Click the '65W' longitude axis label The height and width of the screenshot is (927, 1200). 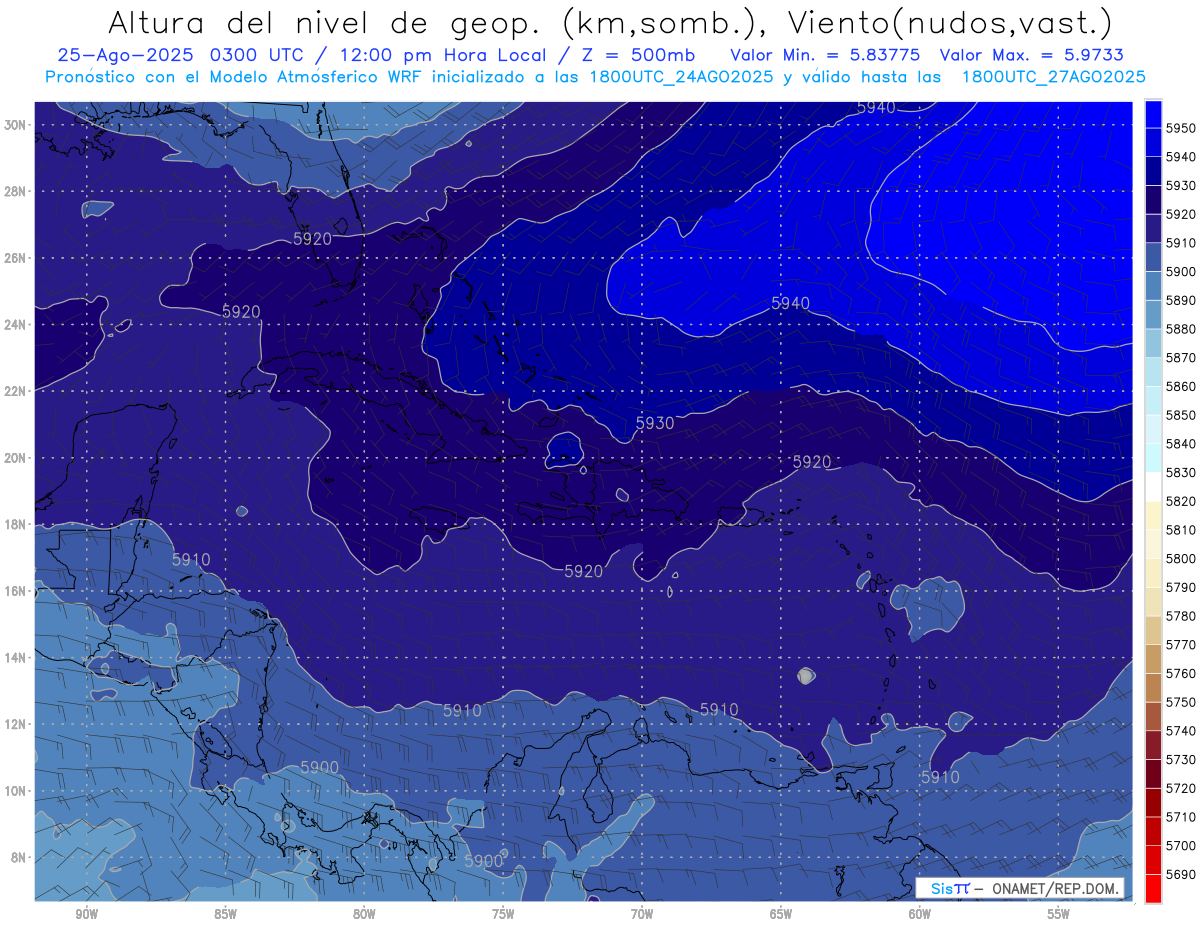click(781, 914)
